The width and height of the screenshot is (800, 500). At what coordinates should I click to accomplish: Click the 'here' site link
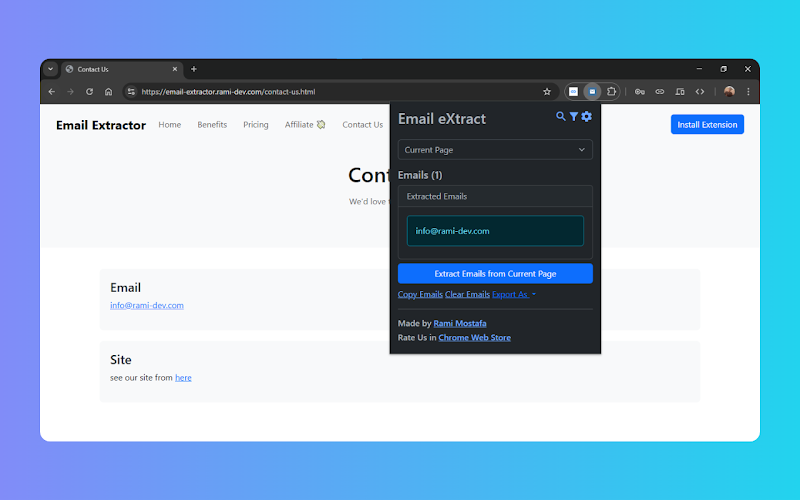[x=183, y=378]
